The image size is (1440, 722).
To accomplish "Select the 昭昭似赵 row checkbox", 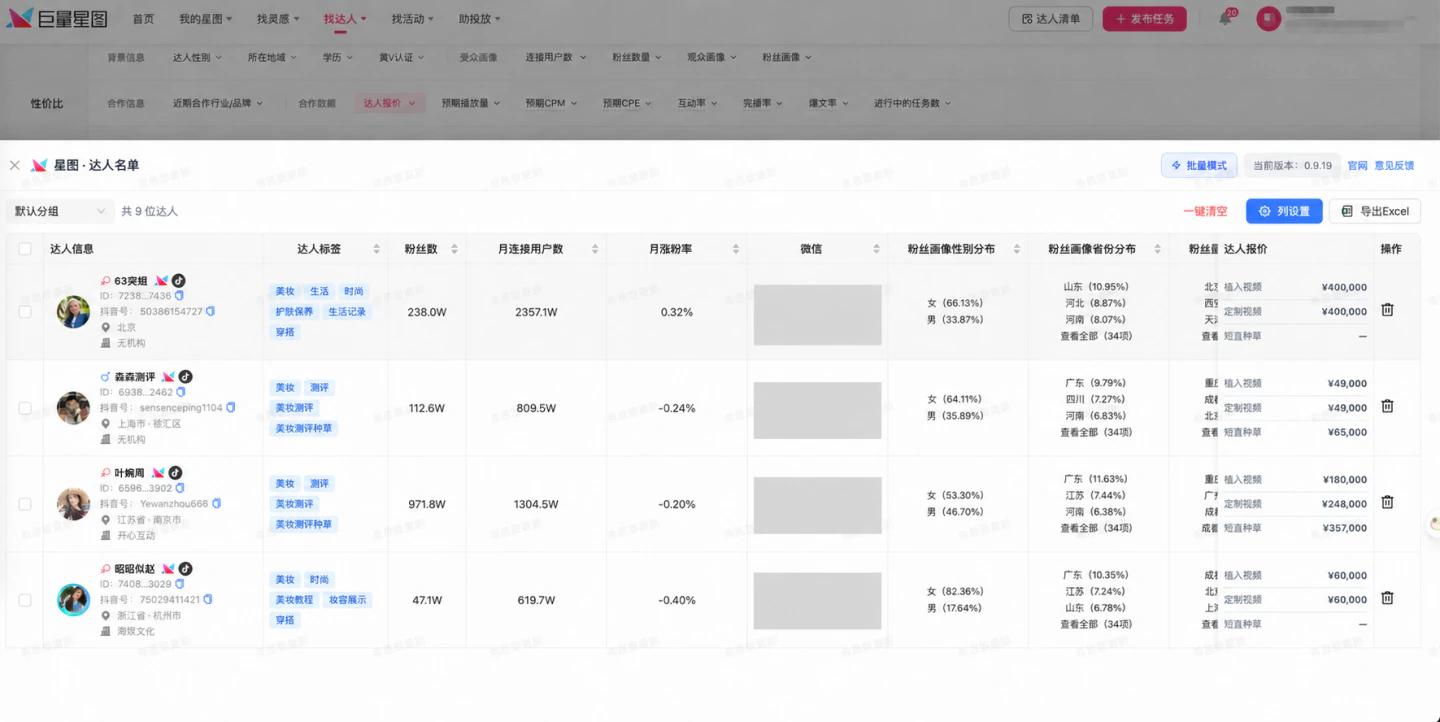I will coord(25,600).
